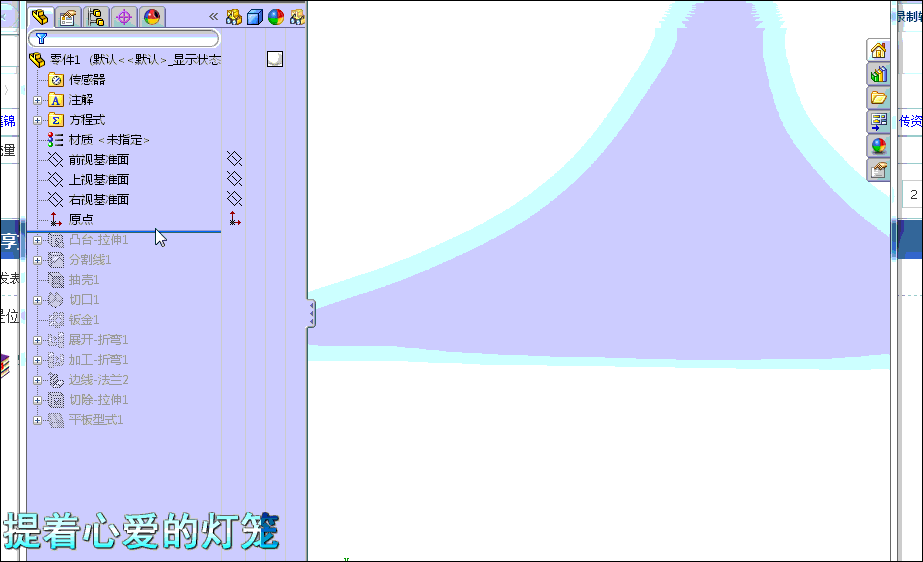Open the DimXpertManager crosshair tab
Image resolution: width=923 pixels, height=562 pixels.
[124, 17]
